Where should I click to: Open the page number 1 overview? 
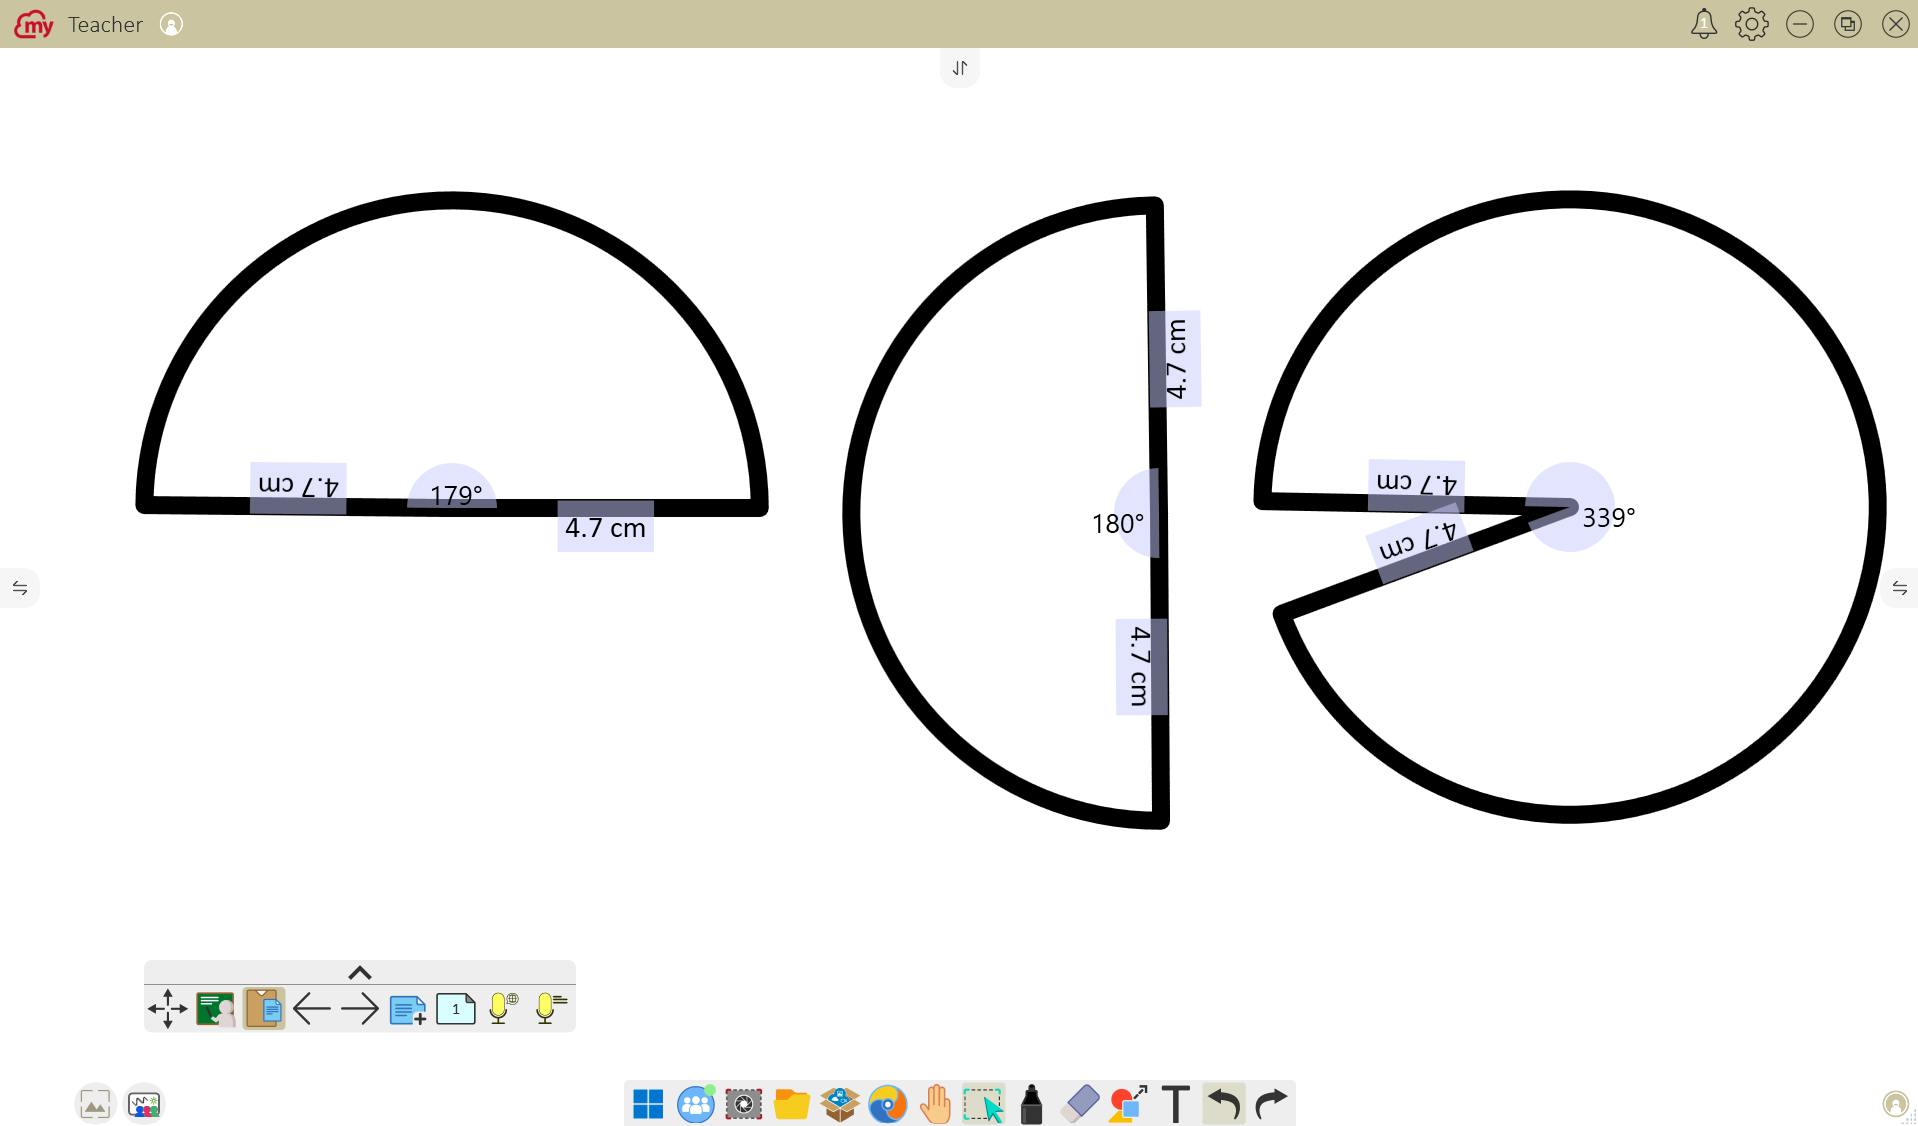pos(456,1008)
